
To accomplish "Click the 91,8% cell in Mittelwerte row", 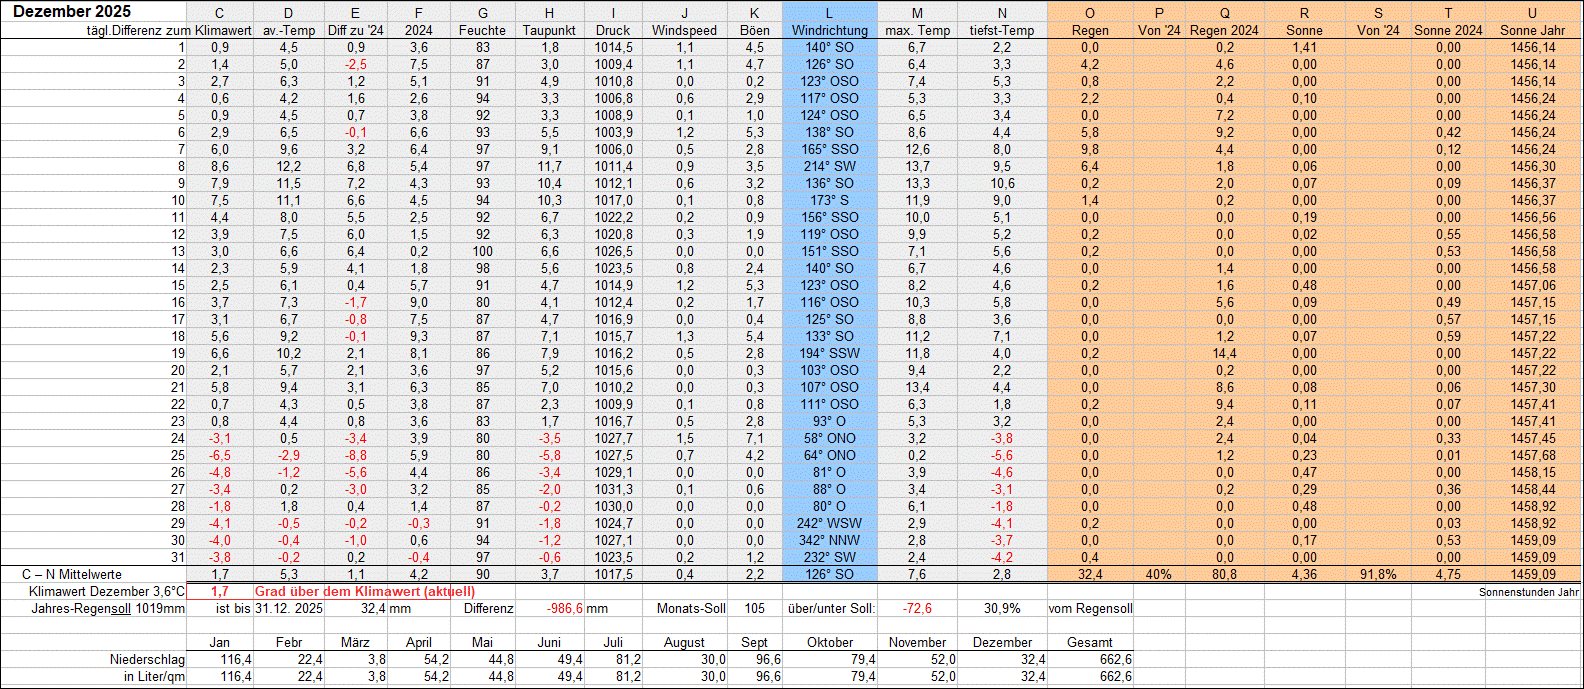I will pyautogui.click(x=1378, y=575).
